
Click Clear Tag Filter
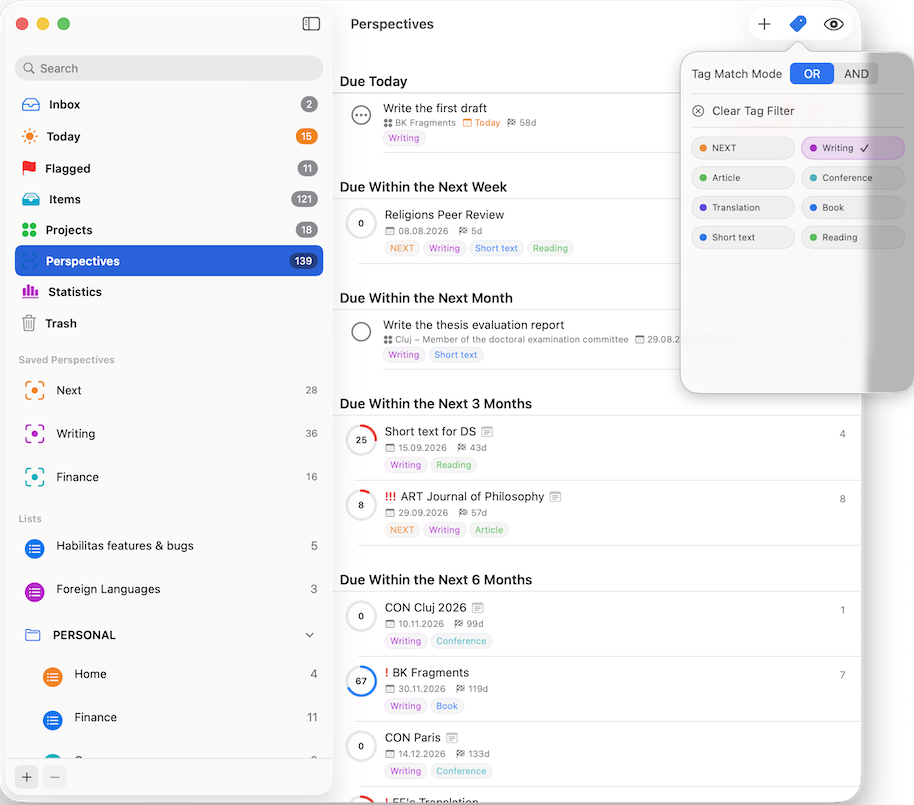(x=743, y=111)
